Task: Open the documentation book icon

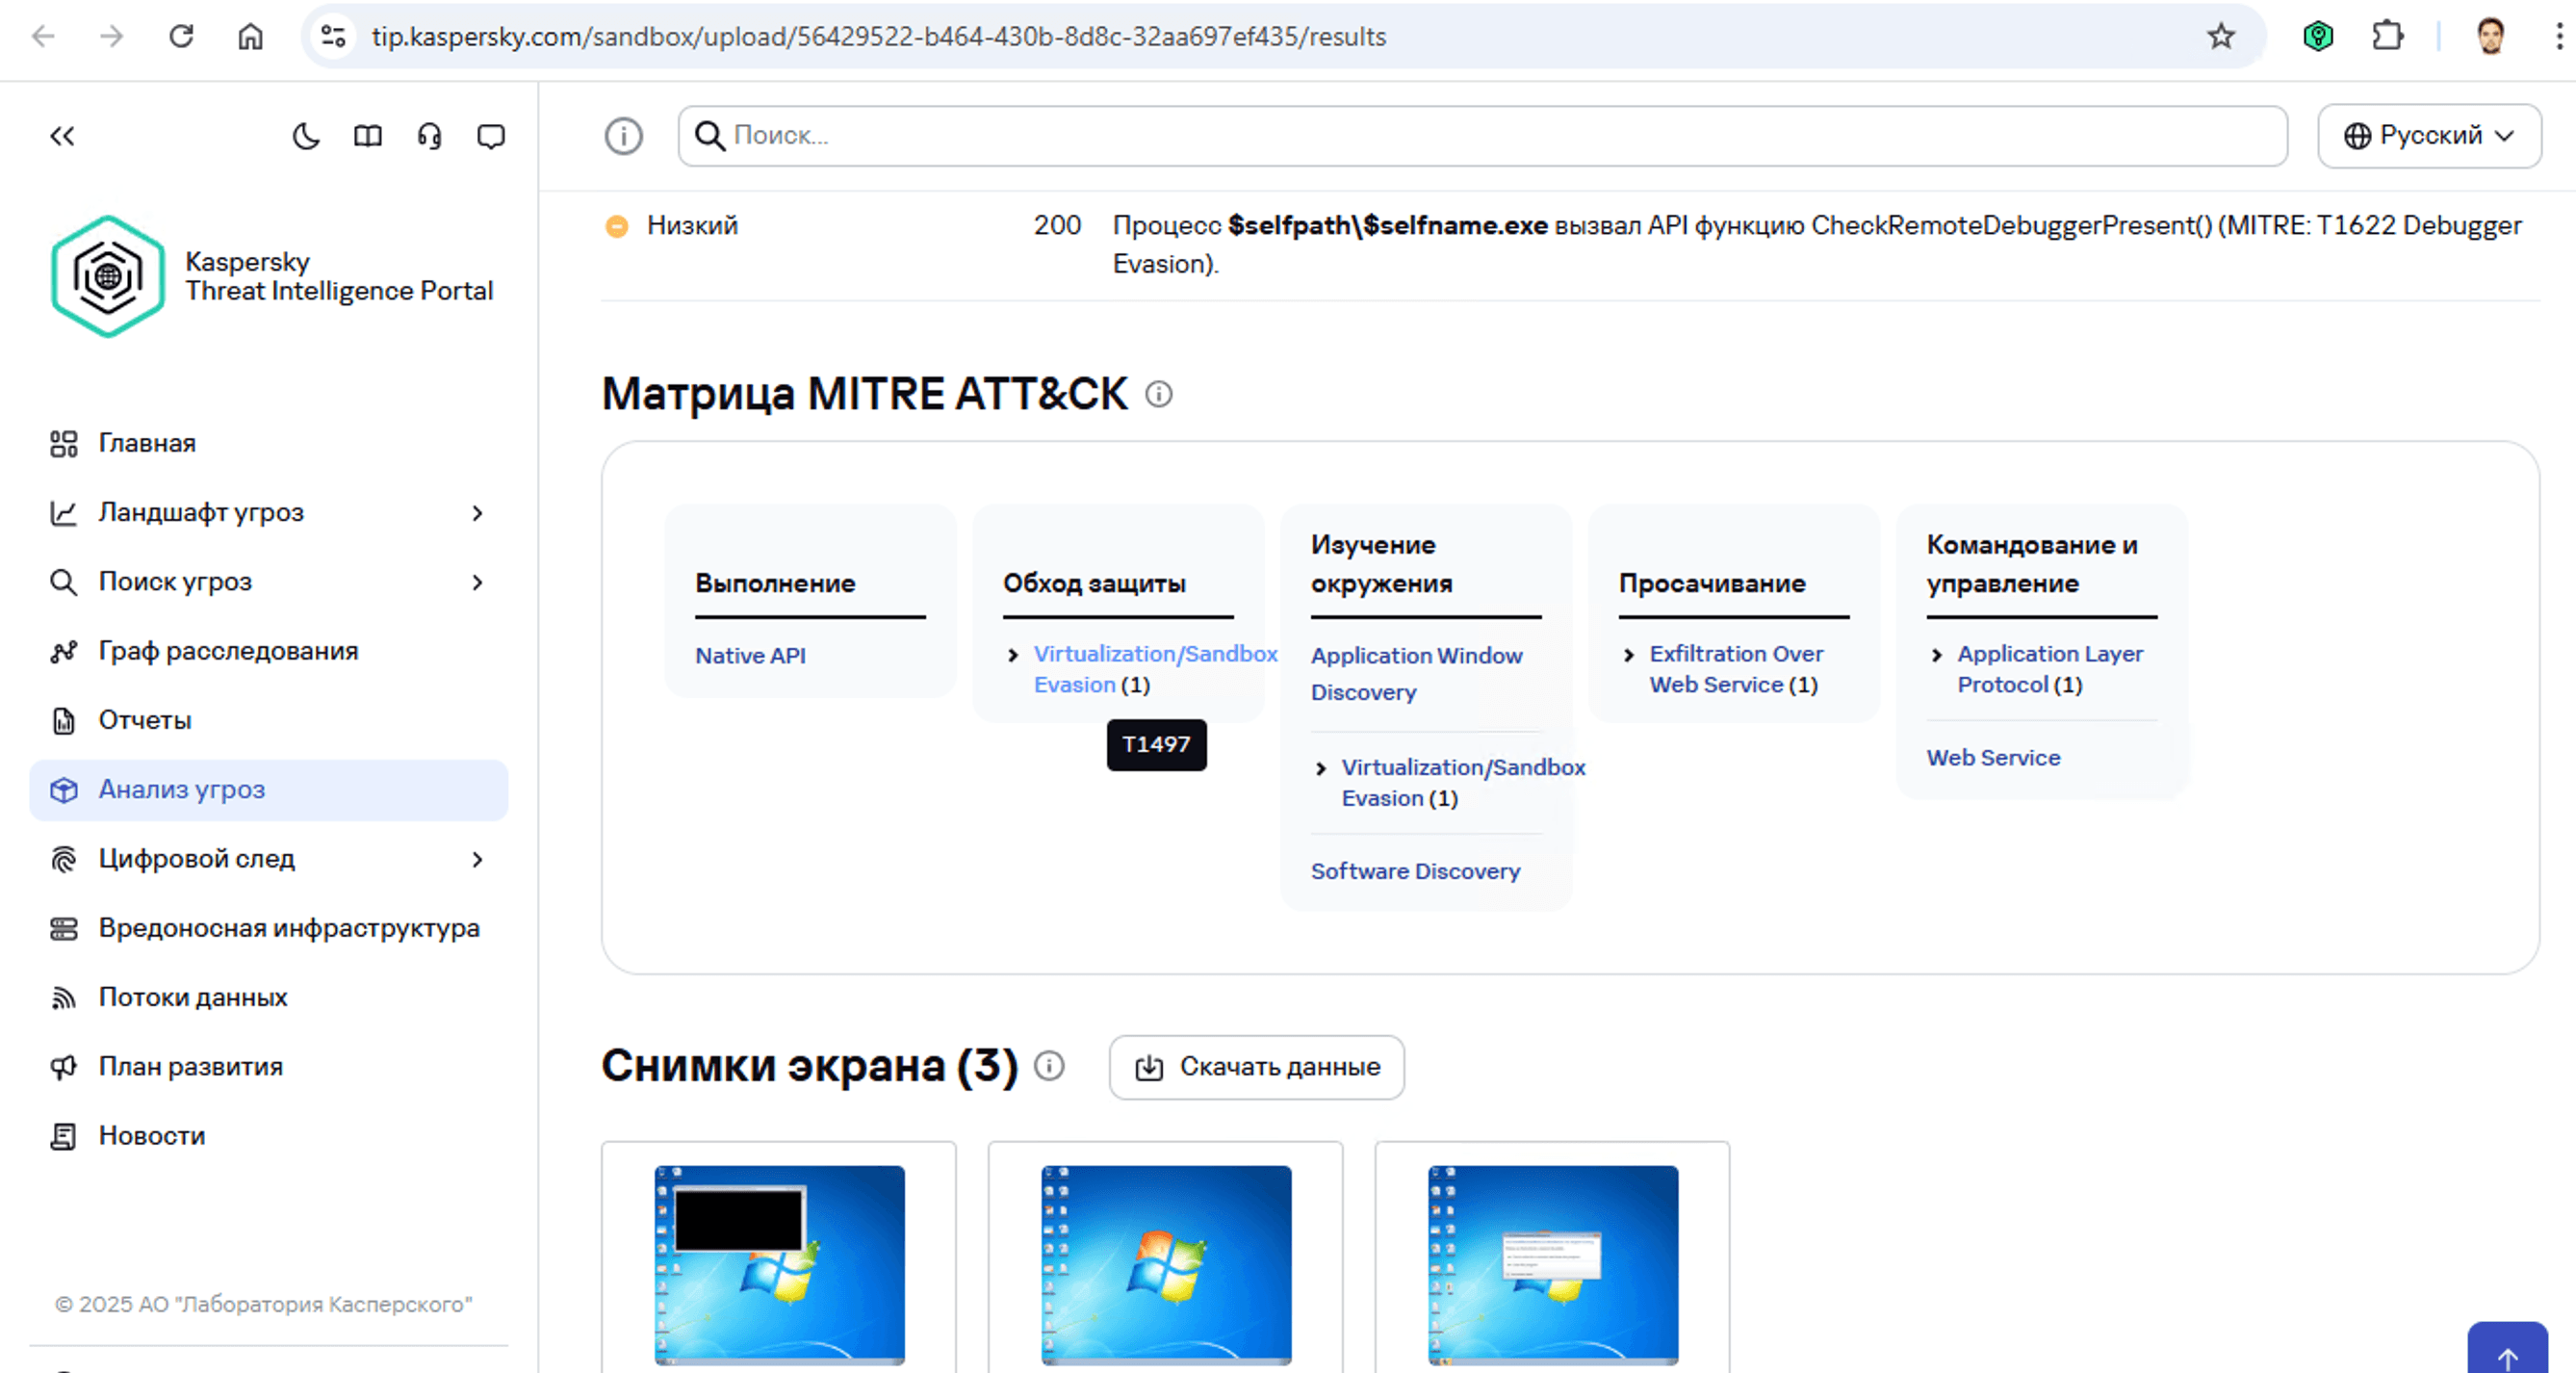Action: click(x=368, y=136)
